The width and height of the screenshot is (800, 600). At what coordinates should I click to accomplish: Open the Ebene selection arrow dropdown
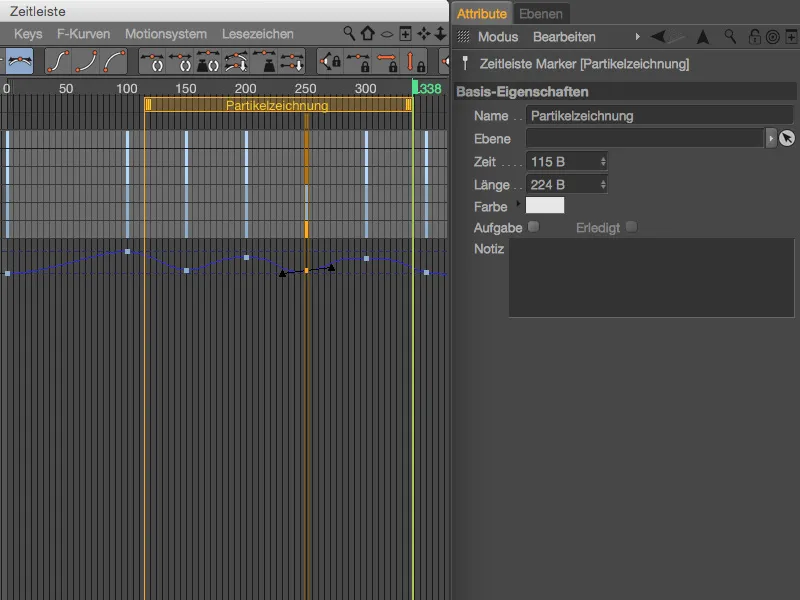point(770,139)
